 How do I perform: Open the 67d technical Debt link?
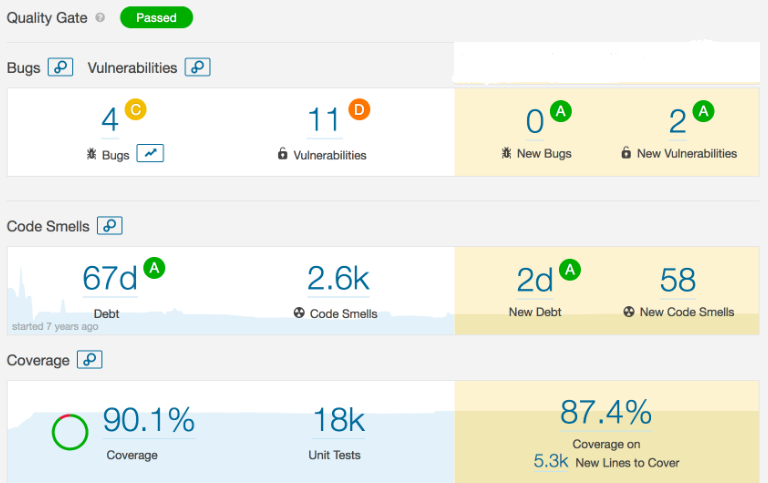coord(110,279)
